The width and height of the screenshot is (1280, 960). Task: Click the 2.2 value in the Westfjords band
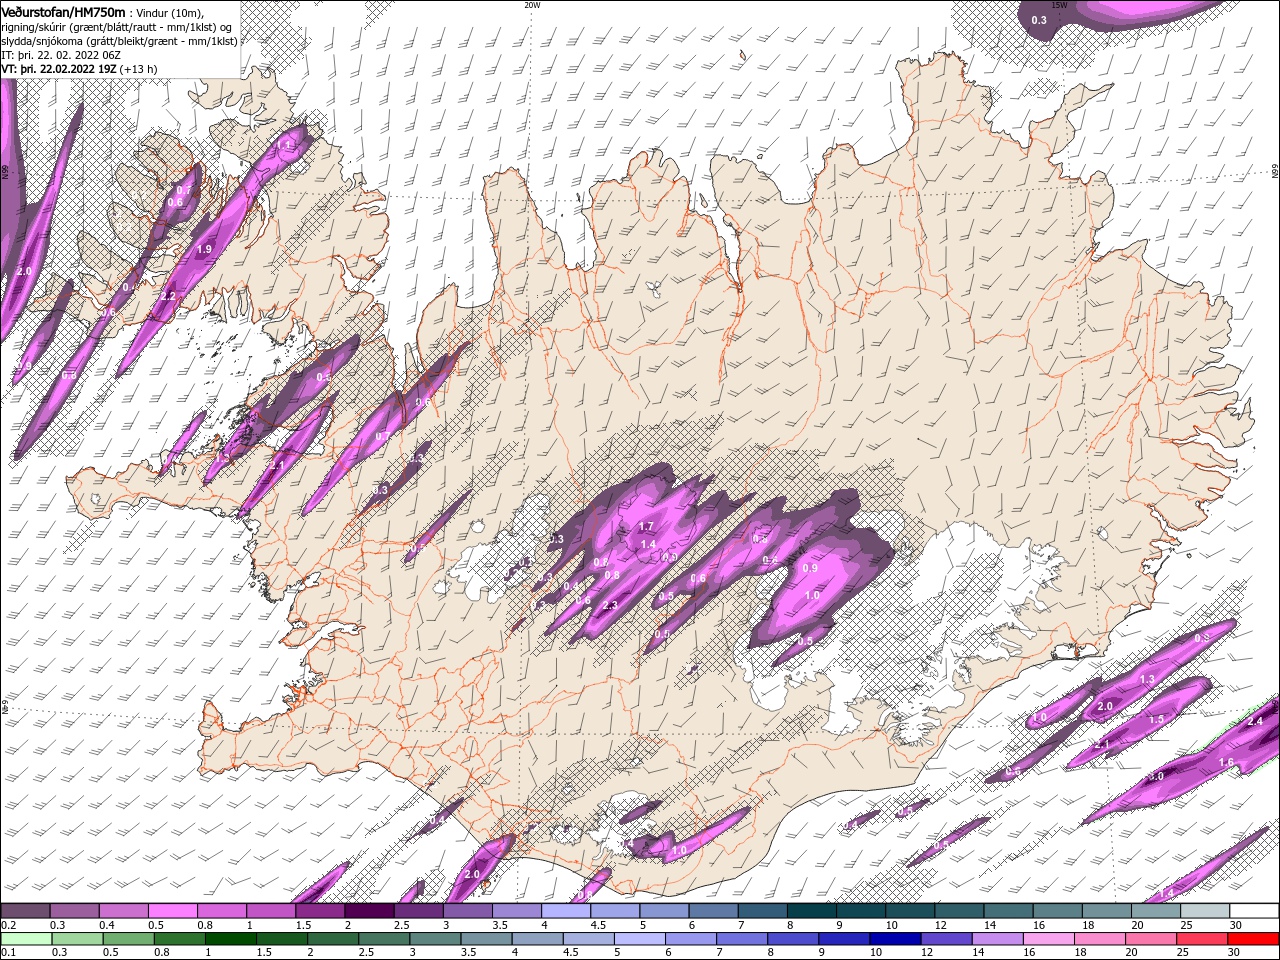[x=168, y=296]
